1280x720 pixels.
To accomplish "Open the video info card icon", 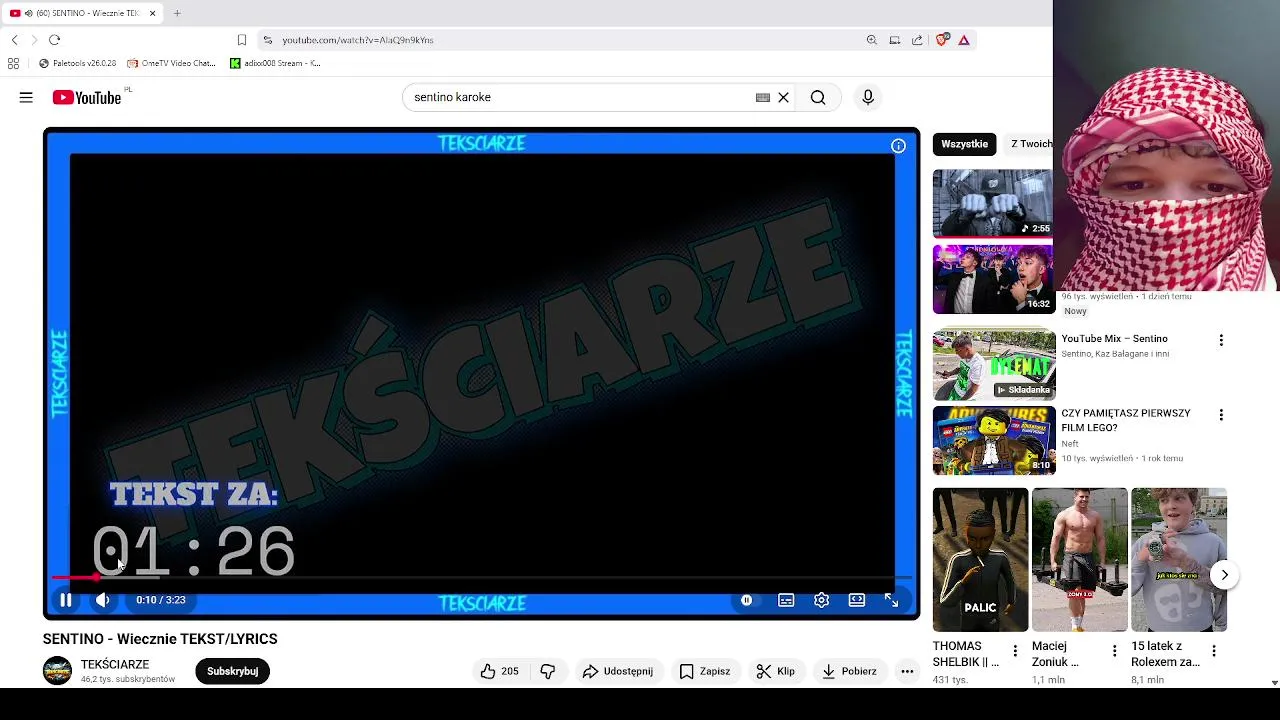I will pos(898,146).
